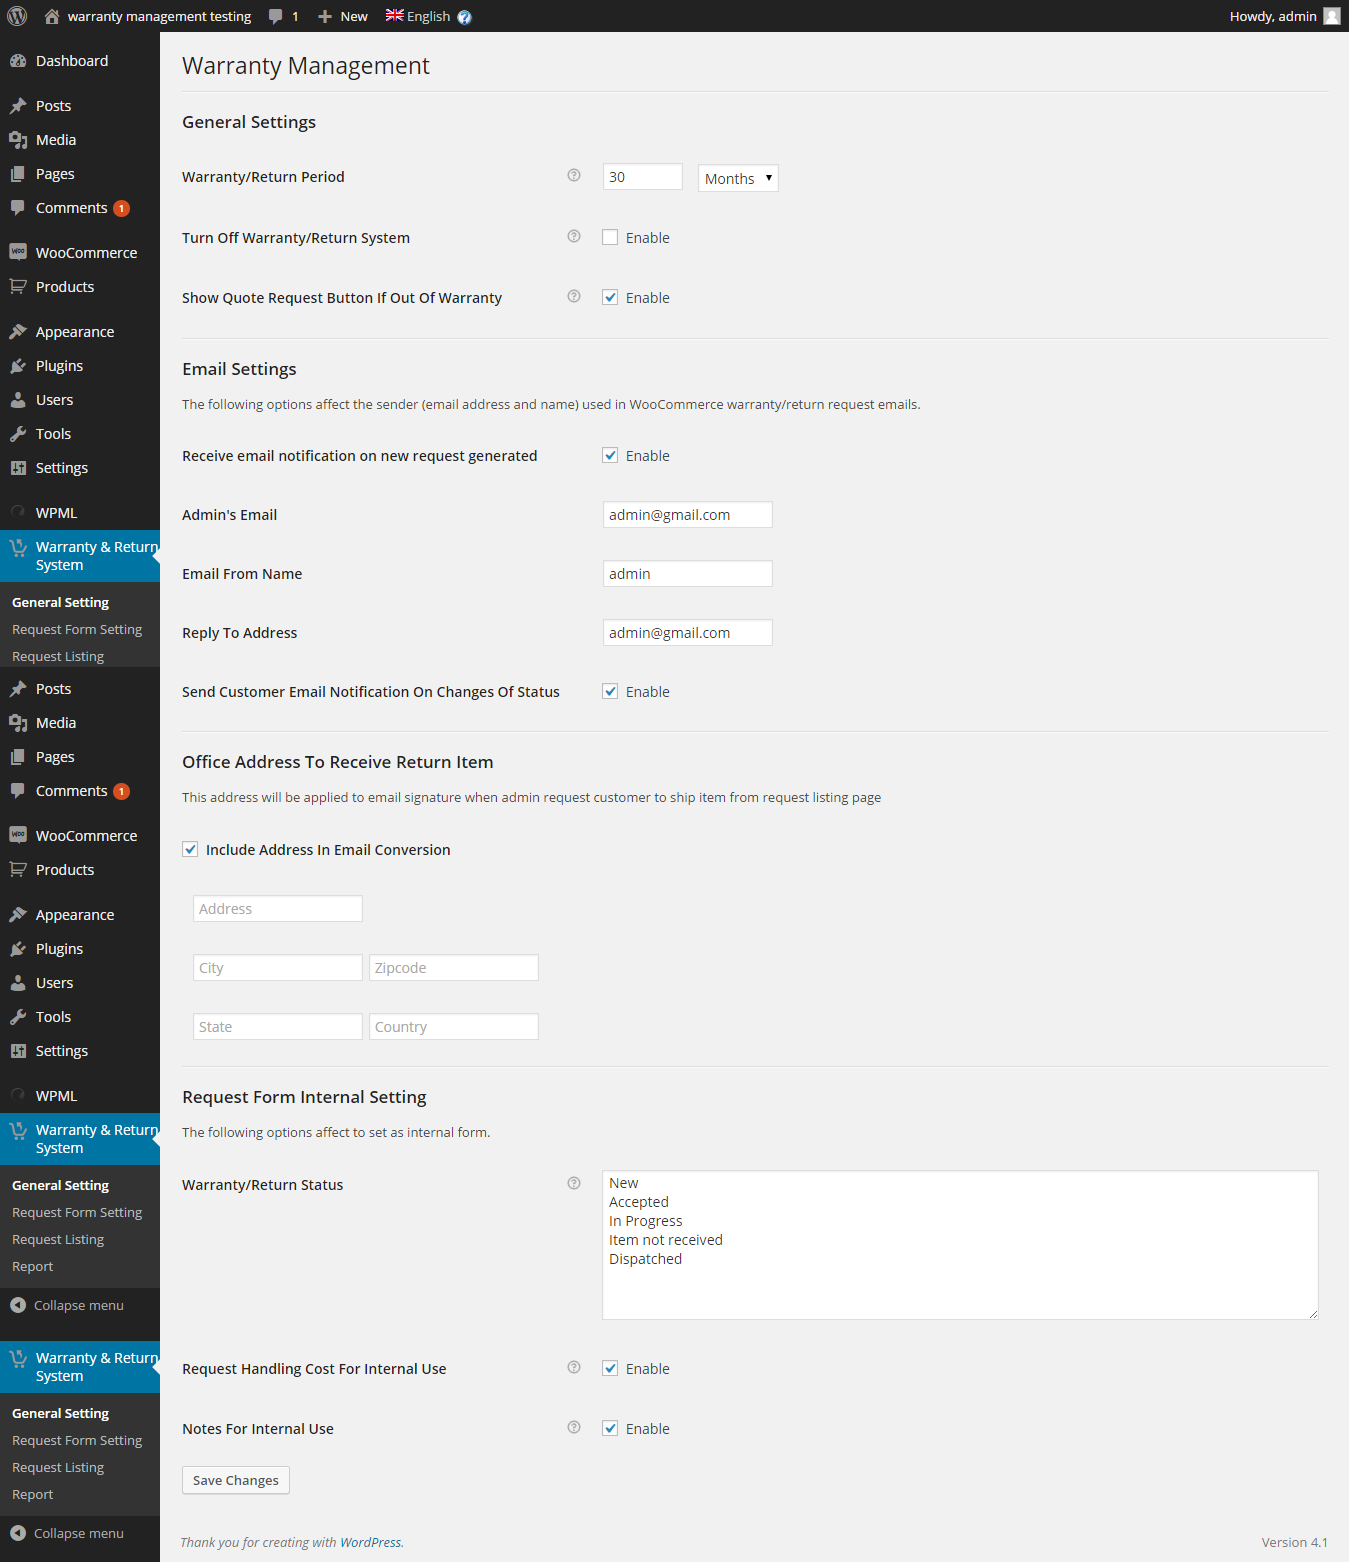The image size is (1349, 1562).
Task: Click the Office Address To Receive Return Item heading
Action: (338, 762)
